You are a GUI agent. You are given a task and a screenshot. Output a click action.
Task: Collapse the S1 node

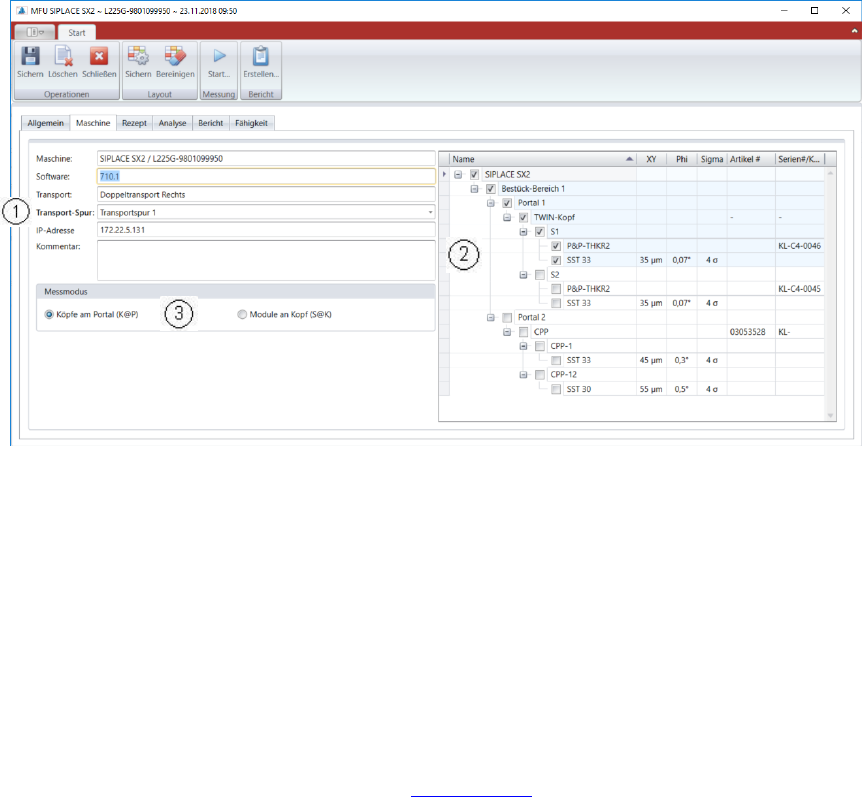(x=523, y=232)
